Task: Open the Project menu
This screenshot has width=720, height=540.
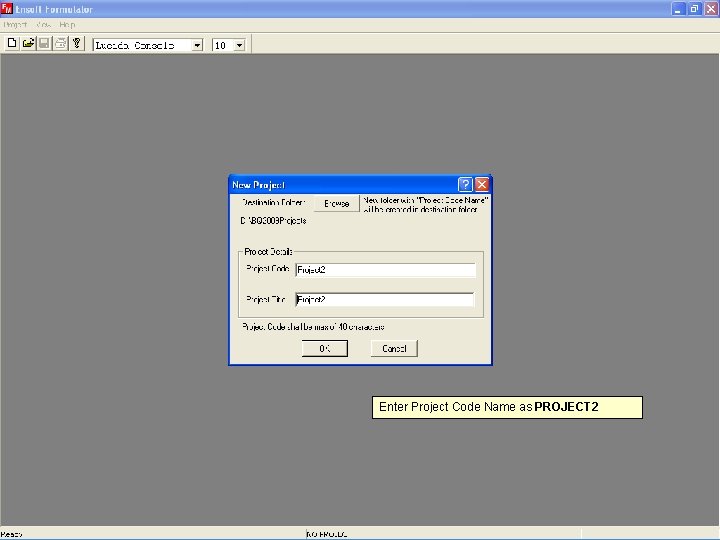Action: click(15, 25)
